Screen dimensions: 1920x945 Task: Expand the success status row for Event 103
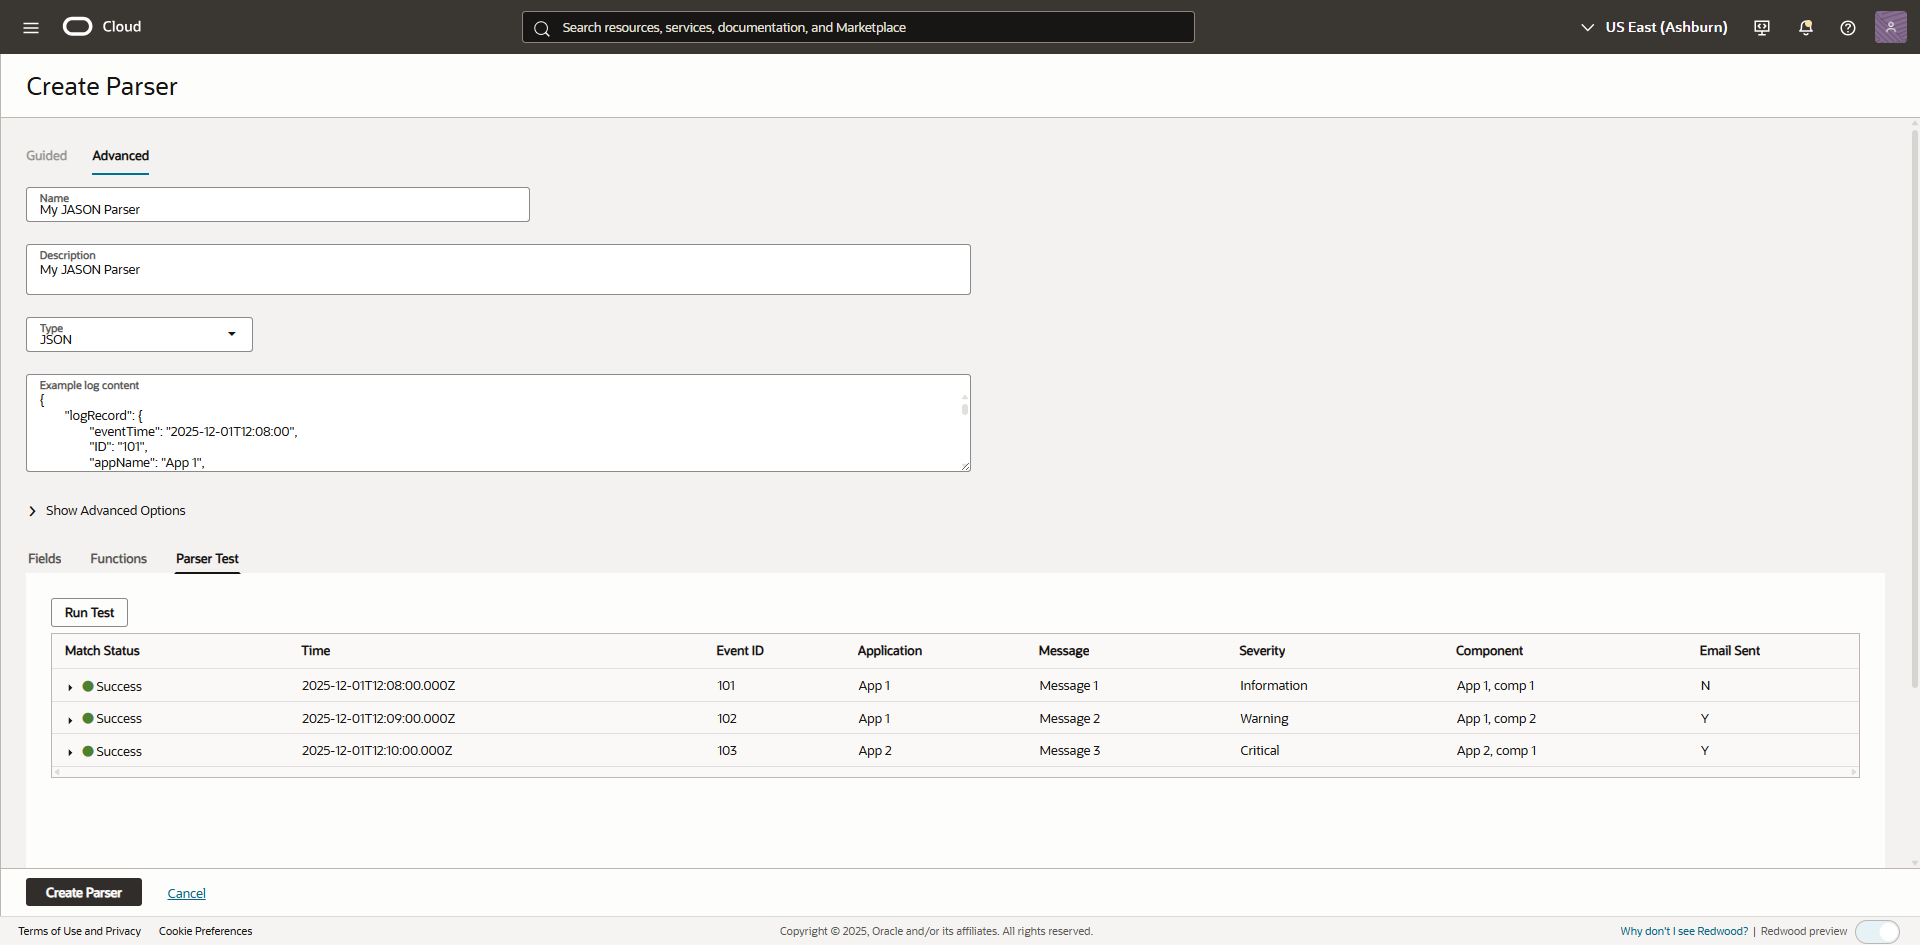point(70,751)
